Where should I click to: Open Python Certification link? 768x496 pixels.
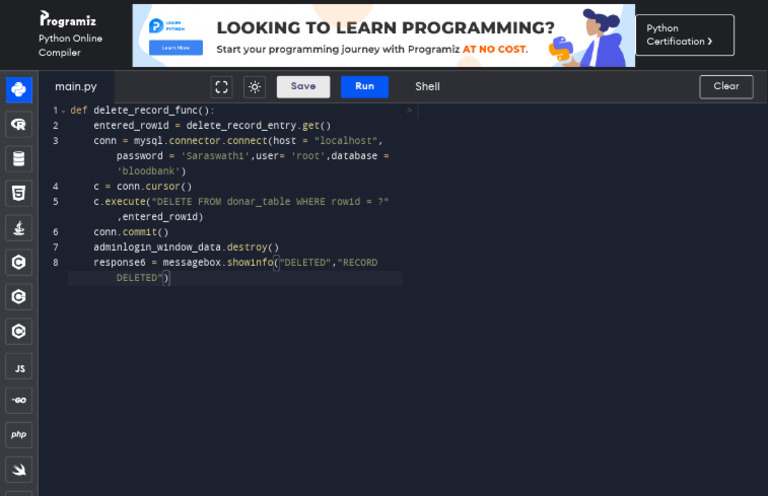pos(685,35)
